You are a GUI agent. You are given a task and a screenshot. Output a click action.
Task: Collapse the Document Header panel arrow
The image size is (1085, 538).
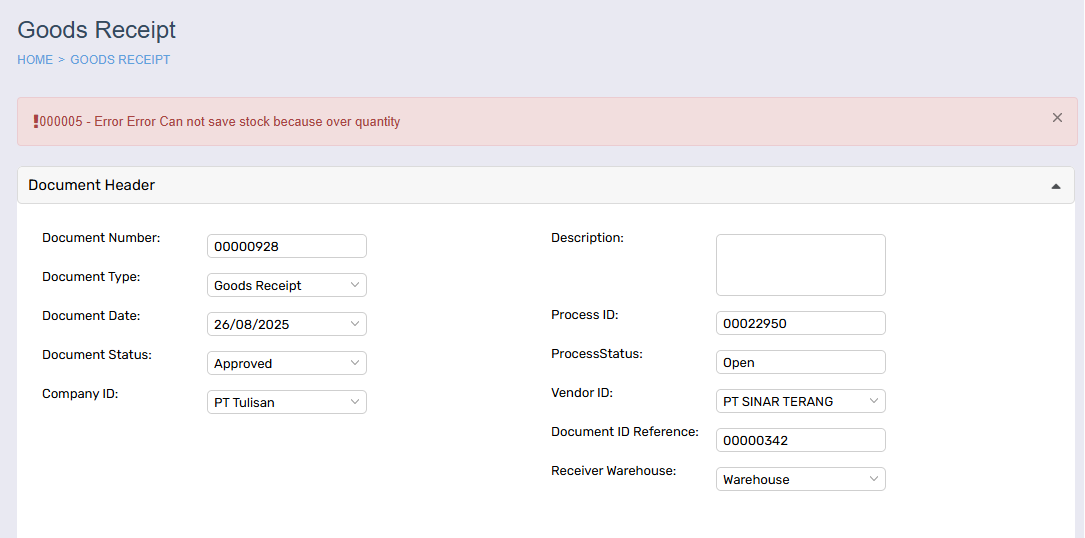(1056, 186)
